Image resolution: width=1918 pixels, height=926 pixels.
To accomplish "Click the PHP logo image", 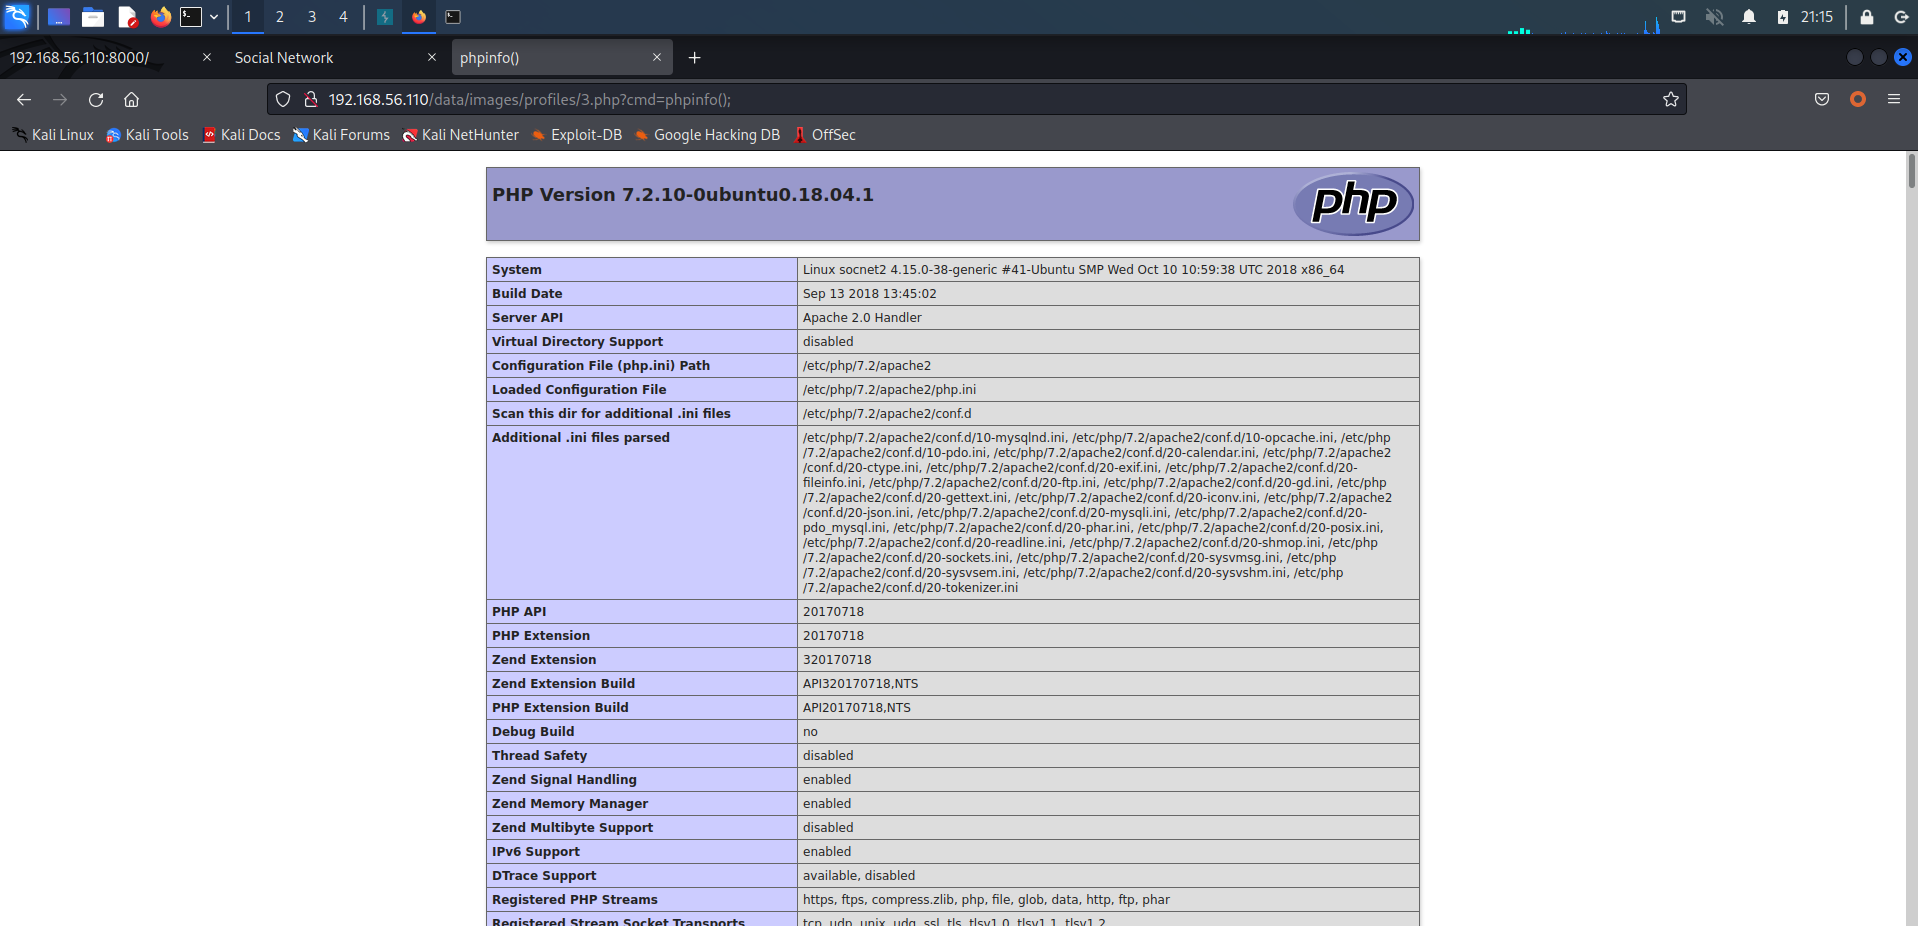I will pos(1353,204).
